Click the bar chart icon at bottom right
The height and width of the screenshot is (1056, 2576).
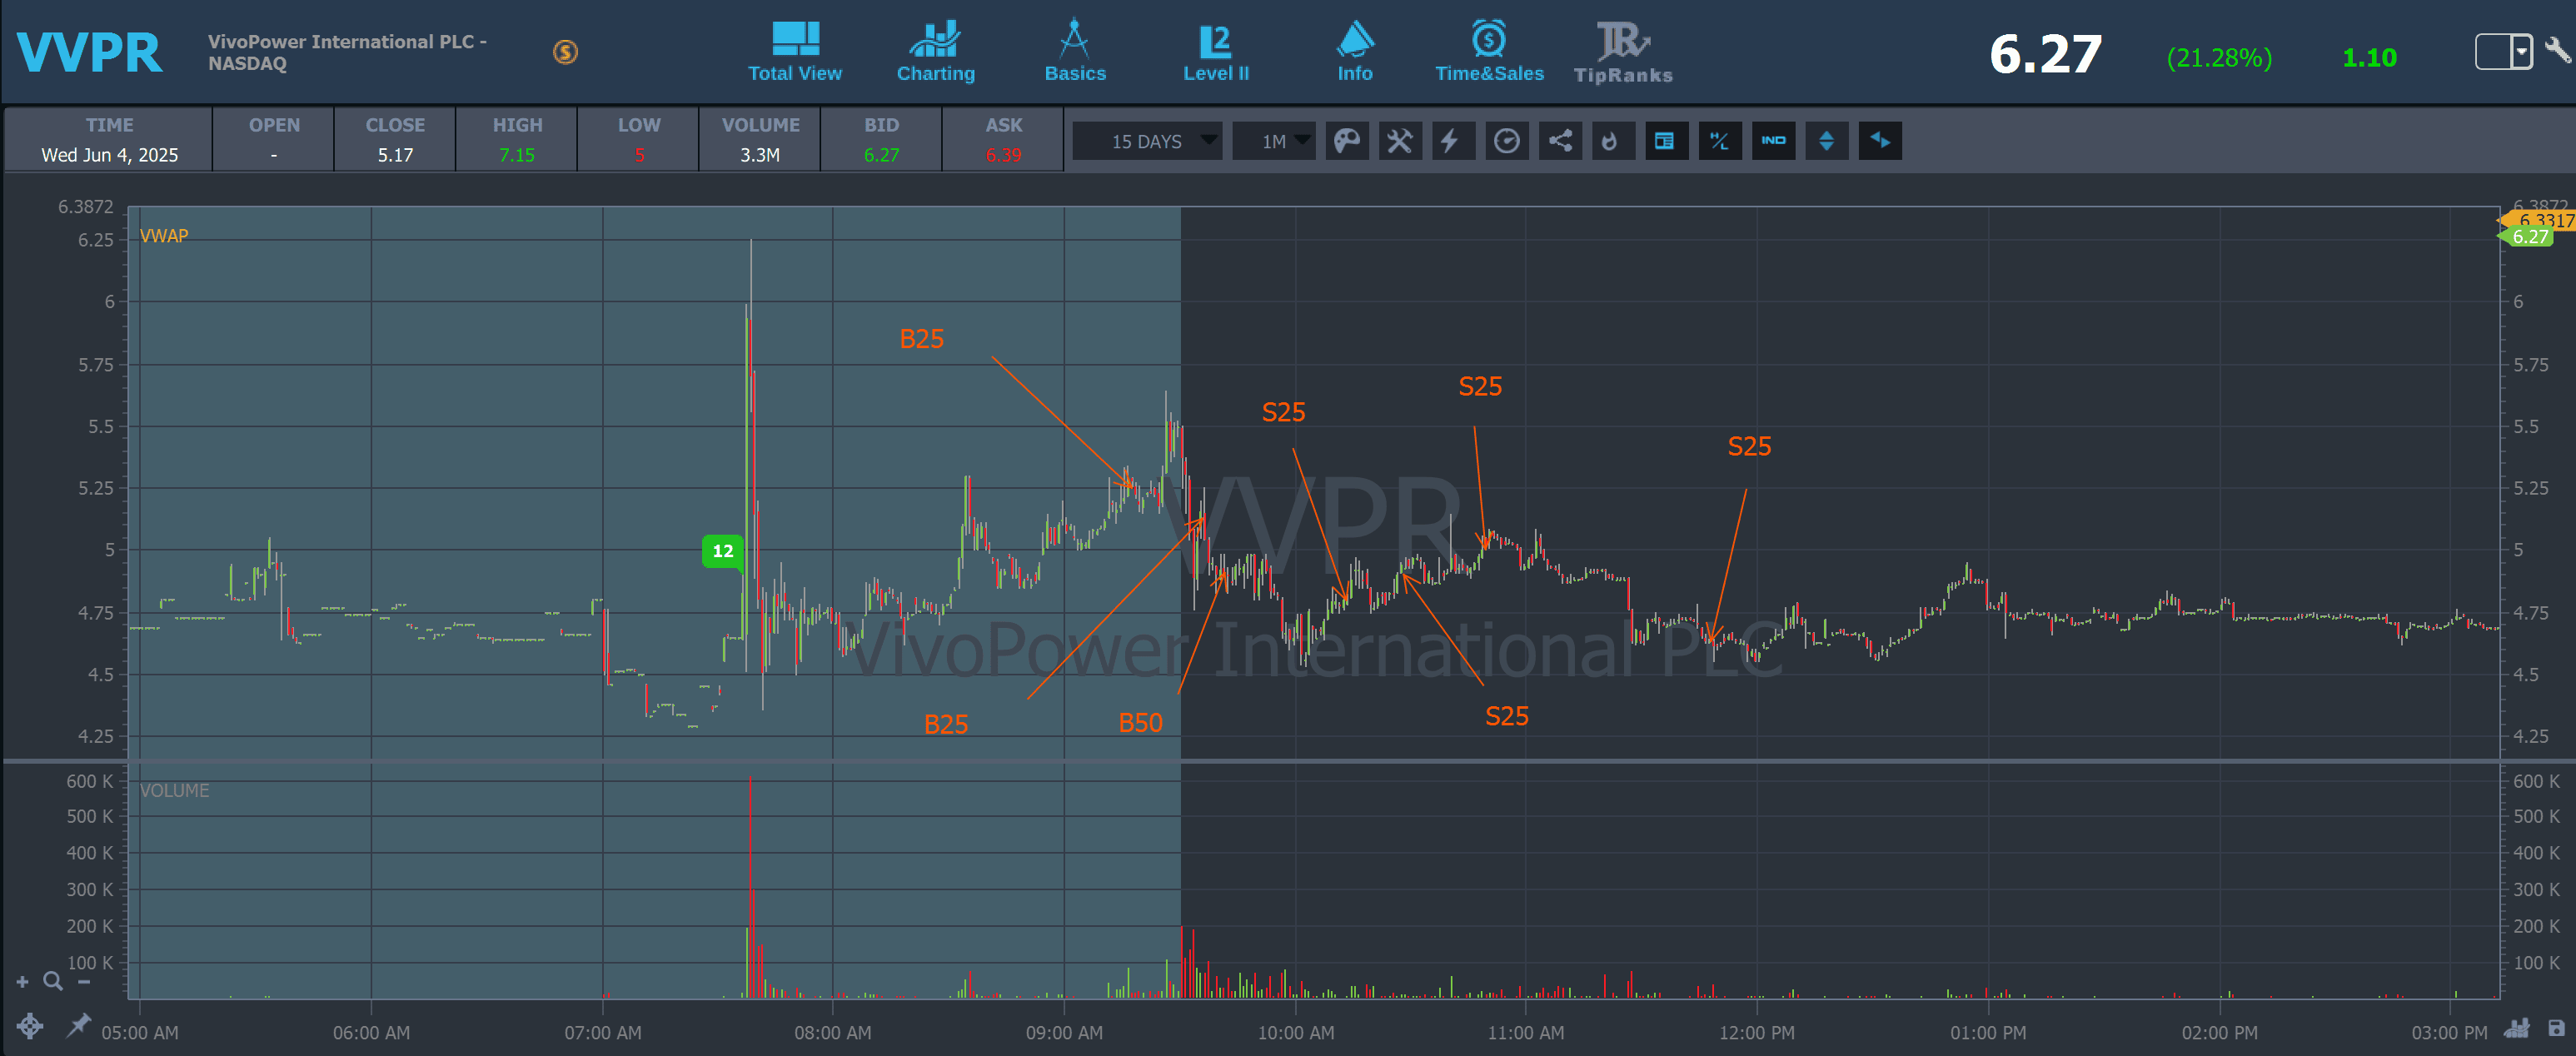[2517, 1028]
